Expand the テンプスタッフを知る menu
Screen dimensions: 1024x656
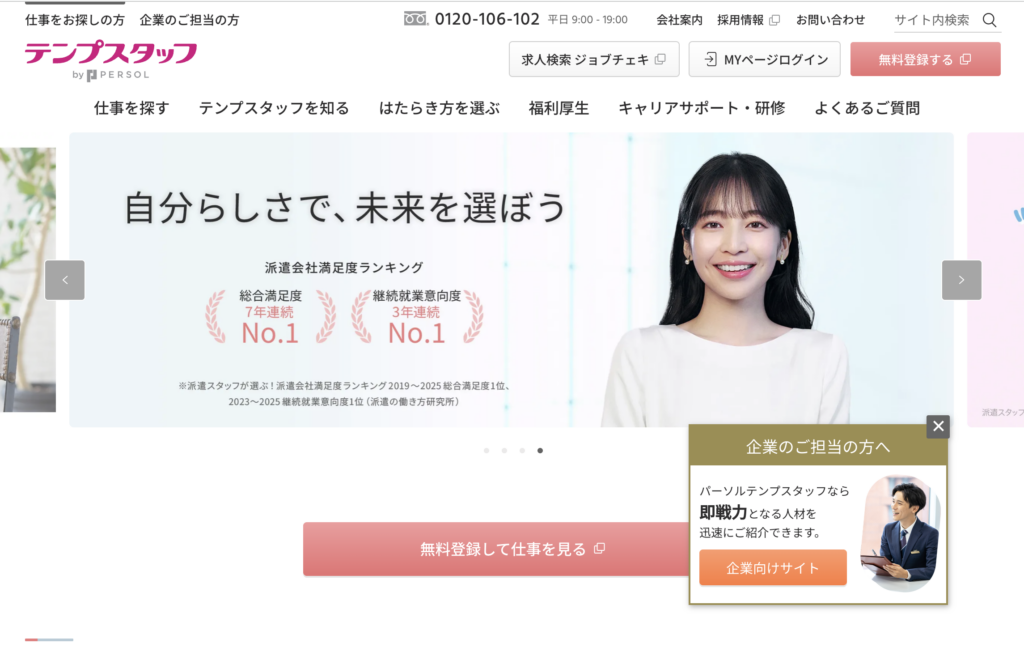pos(274,108)
